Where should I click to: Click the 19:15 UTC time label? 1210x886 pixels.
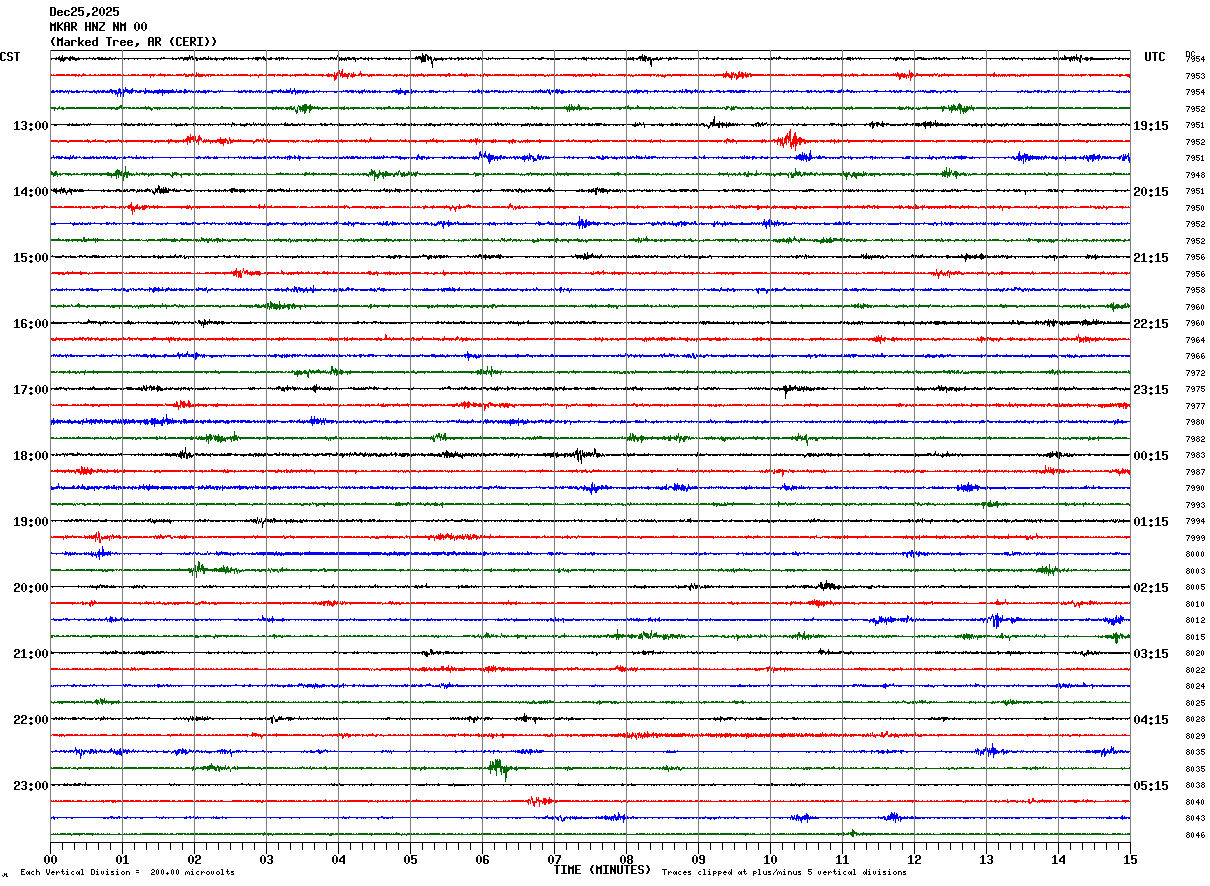pos(1151,126)
